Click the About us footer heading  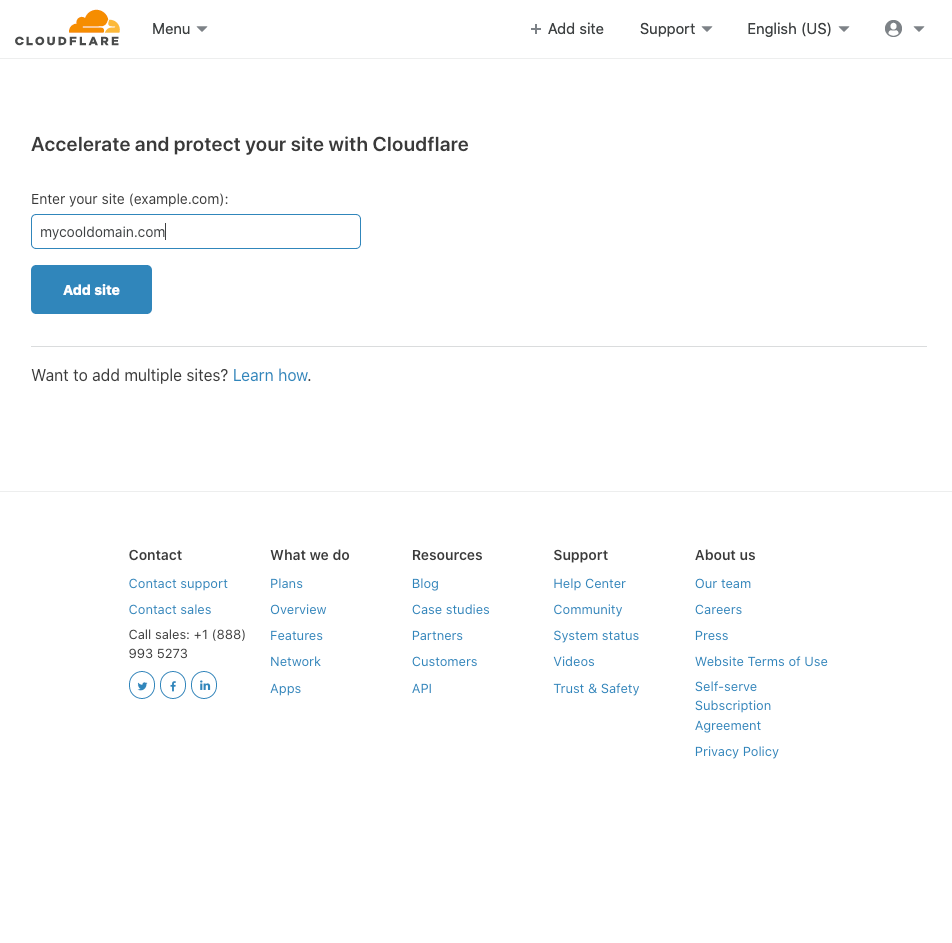click(725, 555)
